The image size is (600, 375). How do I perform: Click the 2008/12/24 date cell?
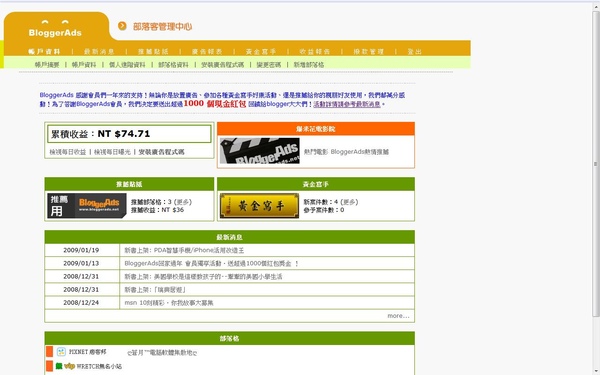[x=81, y=303]
